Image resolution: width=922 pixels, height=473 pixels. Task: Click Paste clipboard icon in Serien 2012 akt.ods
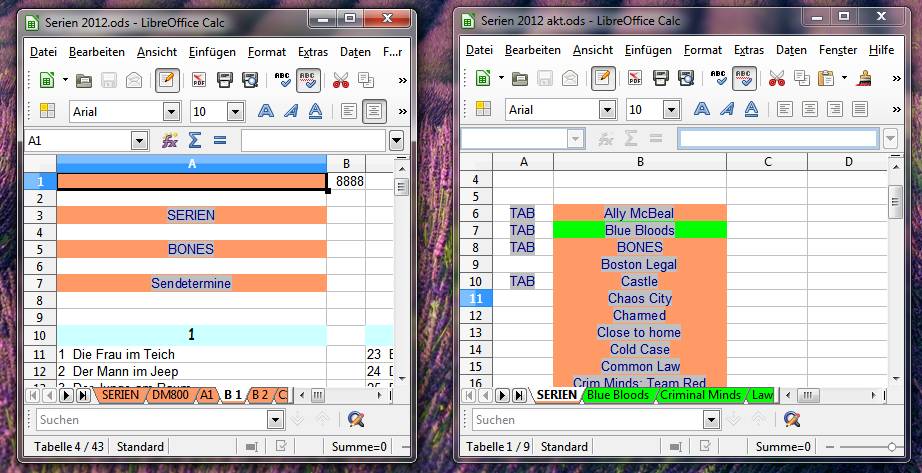[x=826, y=78]
